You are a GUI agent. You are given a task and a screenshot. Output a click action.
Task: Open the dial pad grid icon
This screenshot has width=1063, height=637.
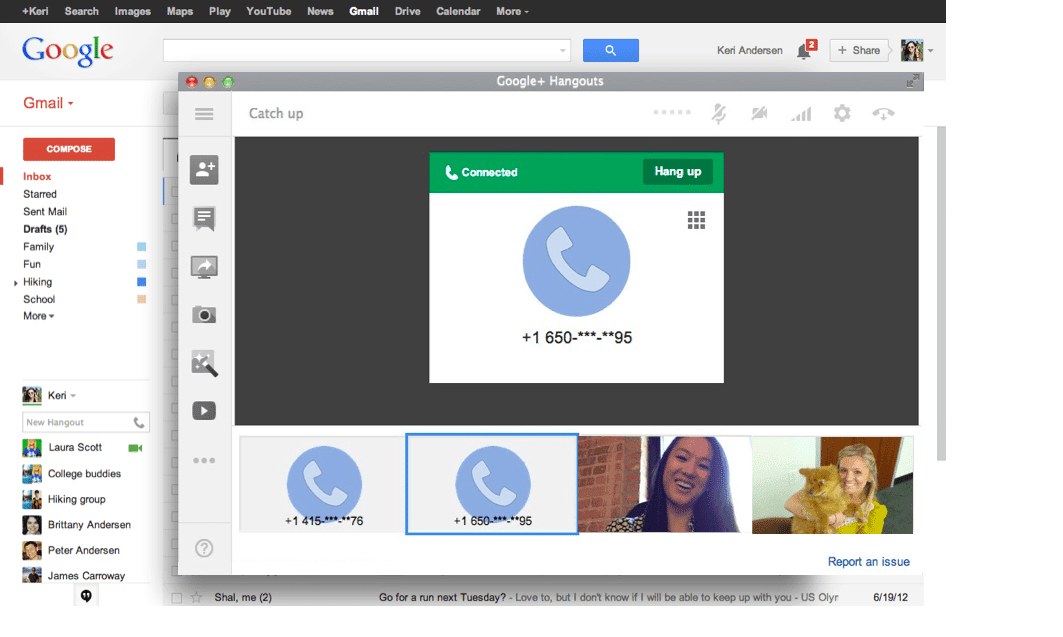point(696,220)
